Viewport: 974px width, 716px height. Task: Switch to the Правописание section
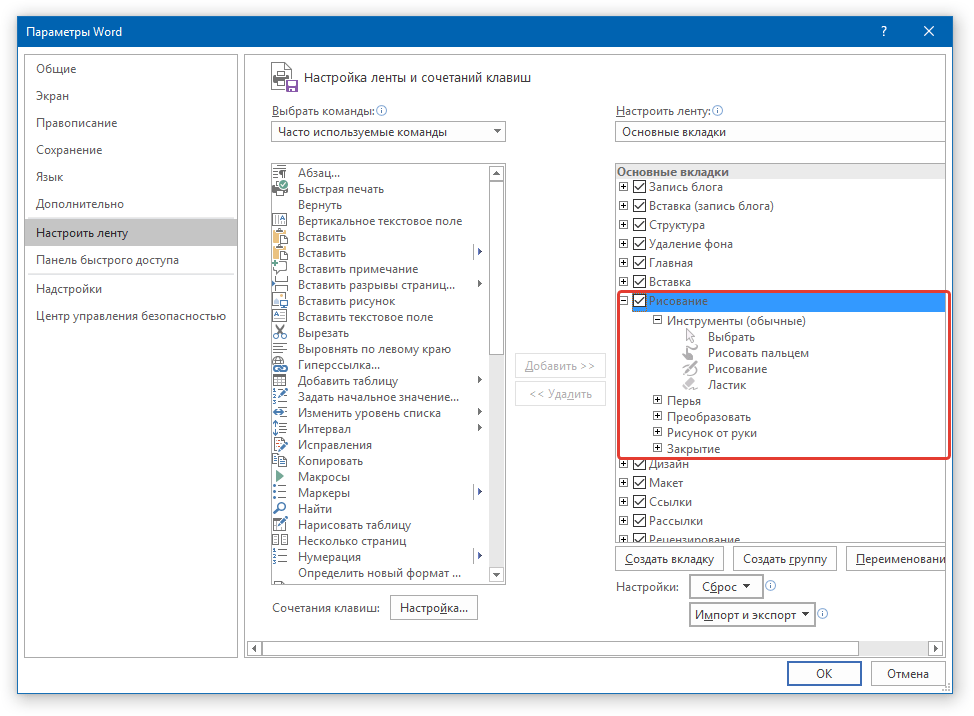tap(77, 123)
